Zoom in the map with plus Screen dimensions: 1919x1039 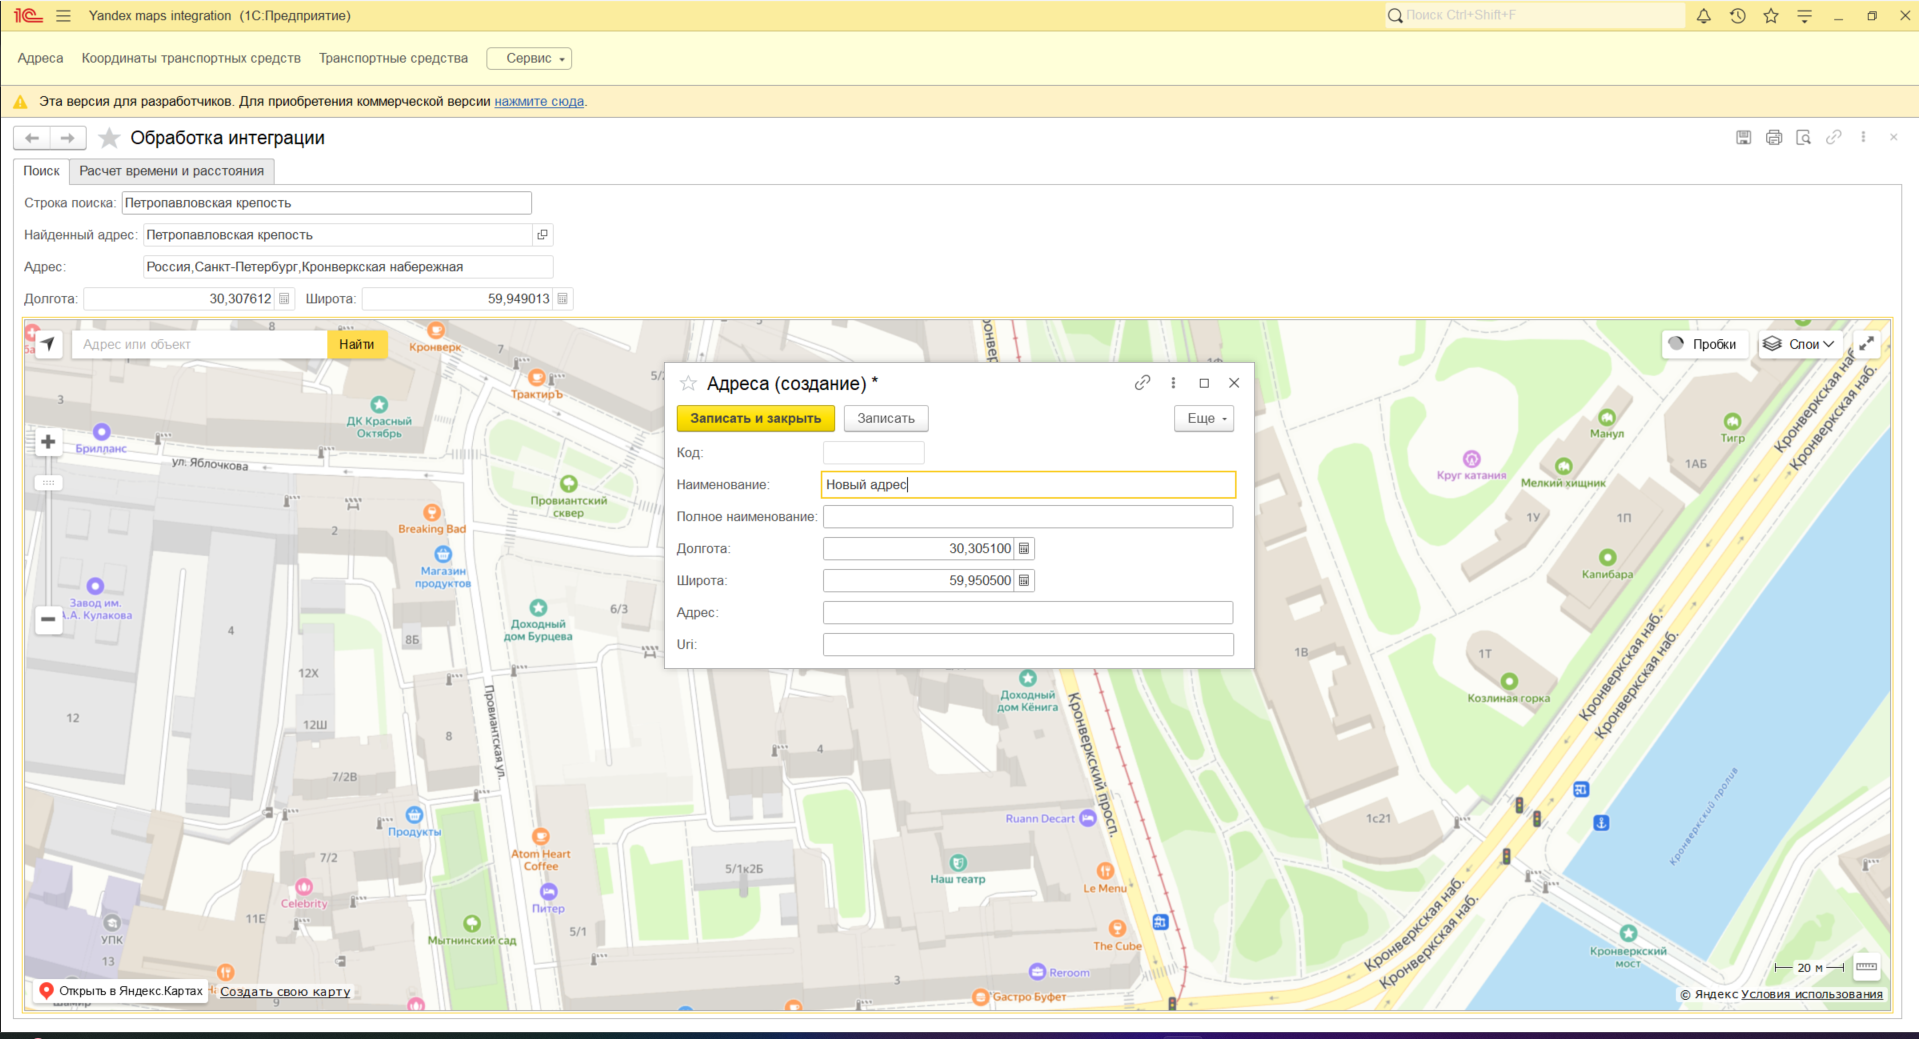pos(48,442)
